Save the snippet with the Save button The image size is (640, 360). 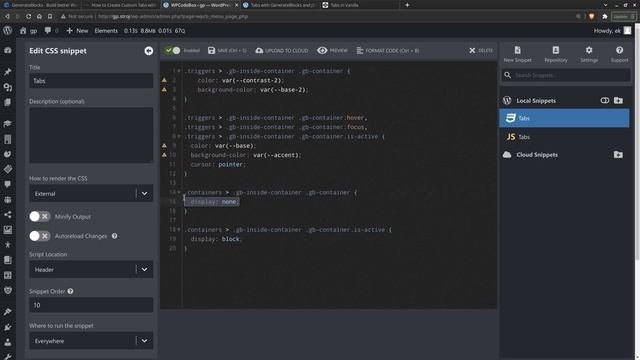click(x=227, y=50)
